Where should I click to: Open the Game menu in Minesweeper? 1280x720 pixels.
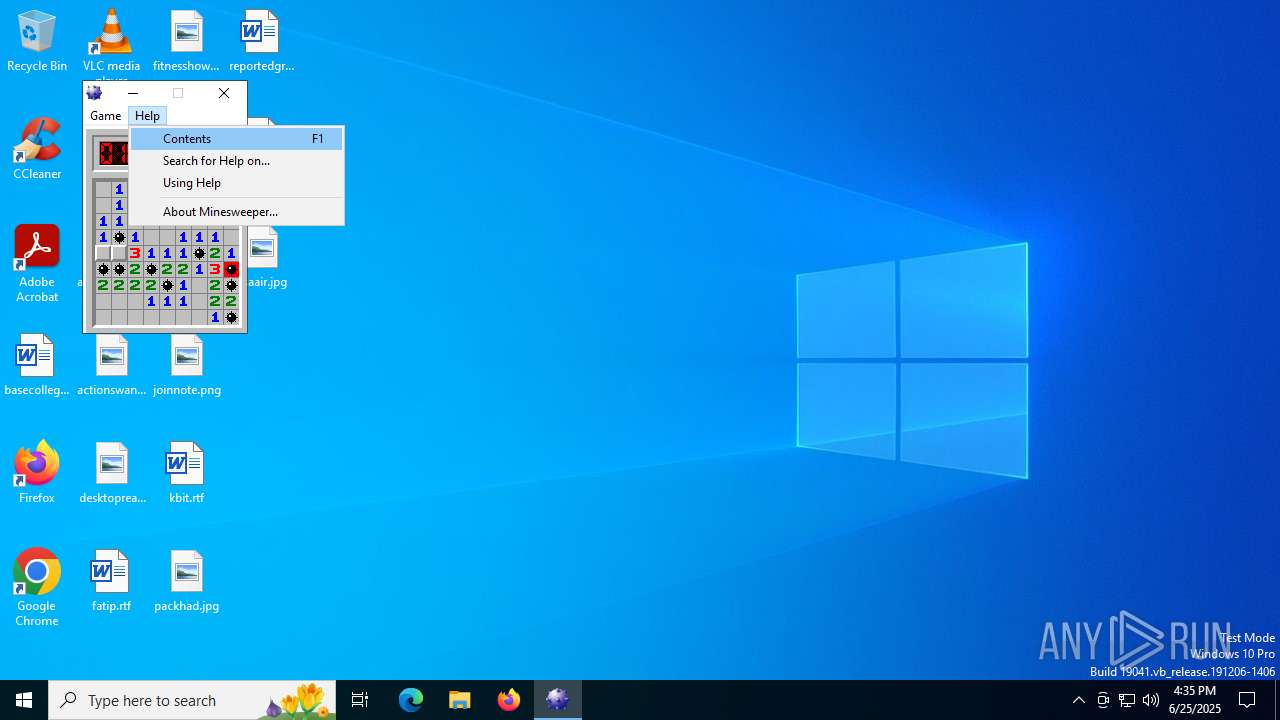tap(105, 116)
